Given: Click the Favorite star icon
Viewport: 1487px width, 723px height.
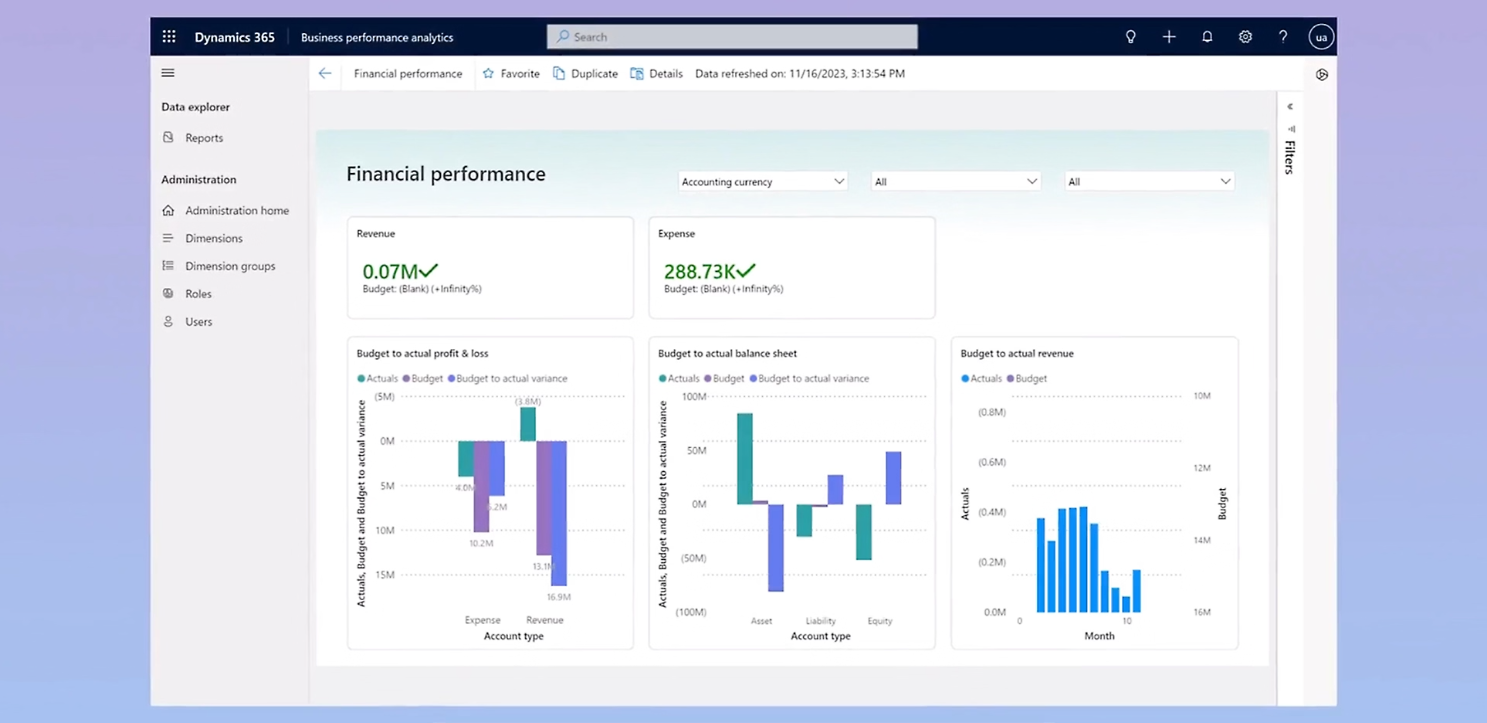Looking at the screenshot, I should (488, 73).
